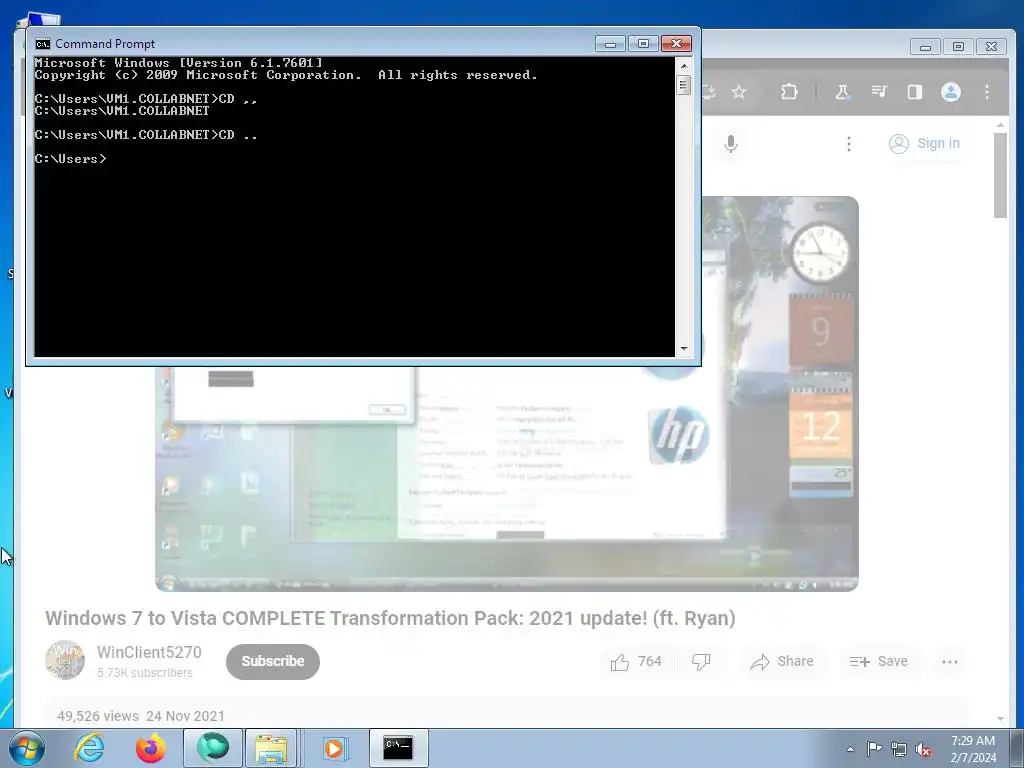This screenshot has height=768, width=1024.
Task: Open the browser three-dot menu
Action: point(987,92)
